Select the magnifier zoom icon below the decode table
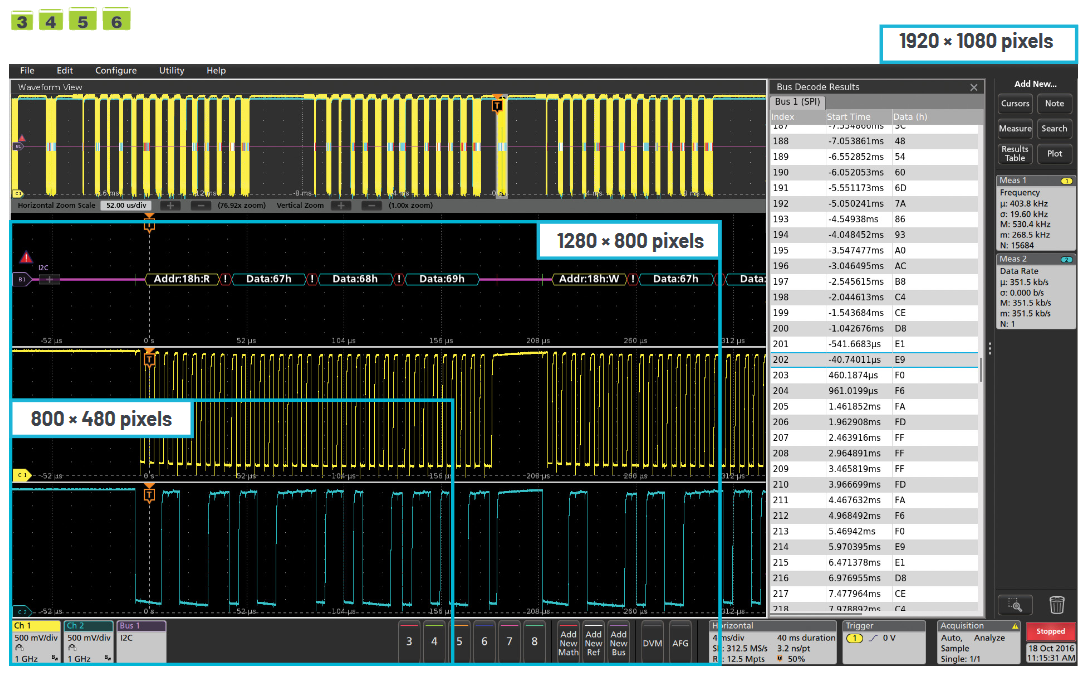 point(1016,605)
